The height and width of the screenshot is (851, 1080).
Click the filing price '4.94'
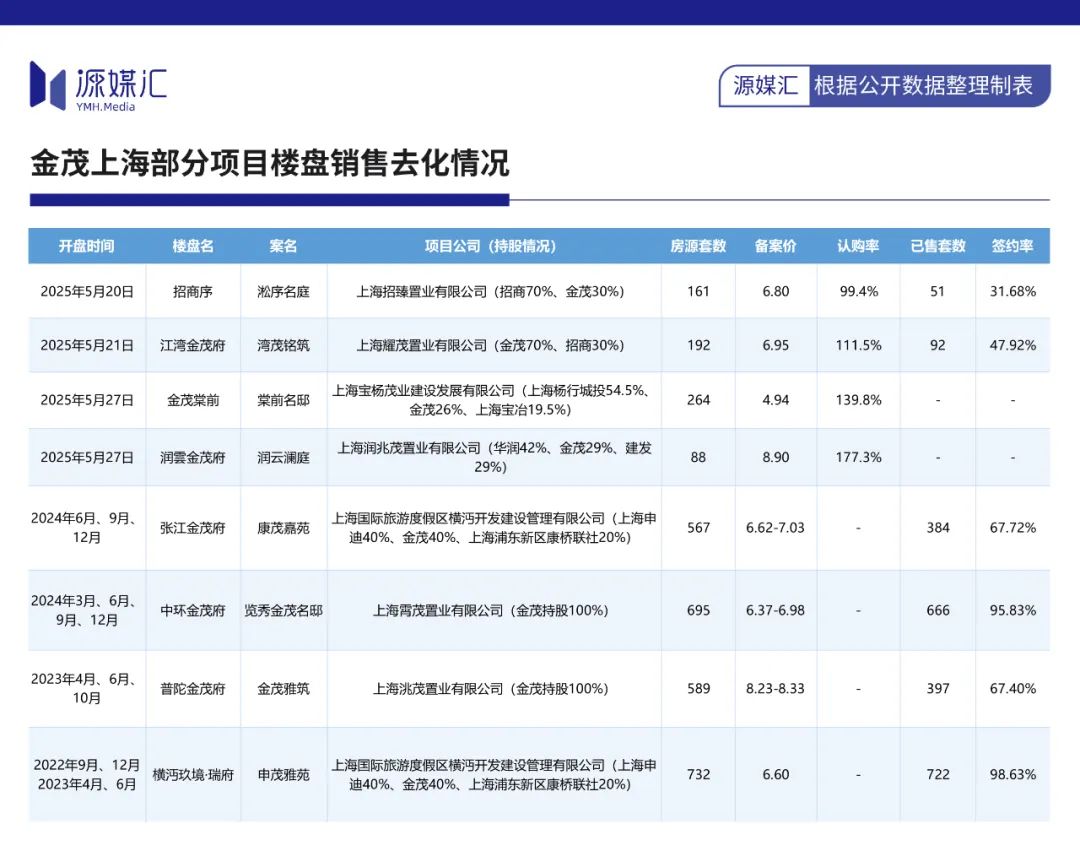(776, 400)
